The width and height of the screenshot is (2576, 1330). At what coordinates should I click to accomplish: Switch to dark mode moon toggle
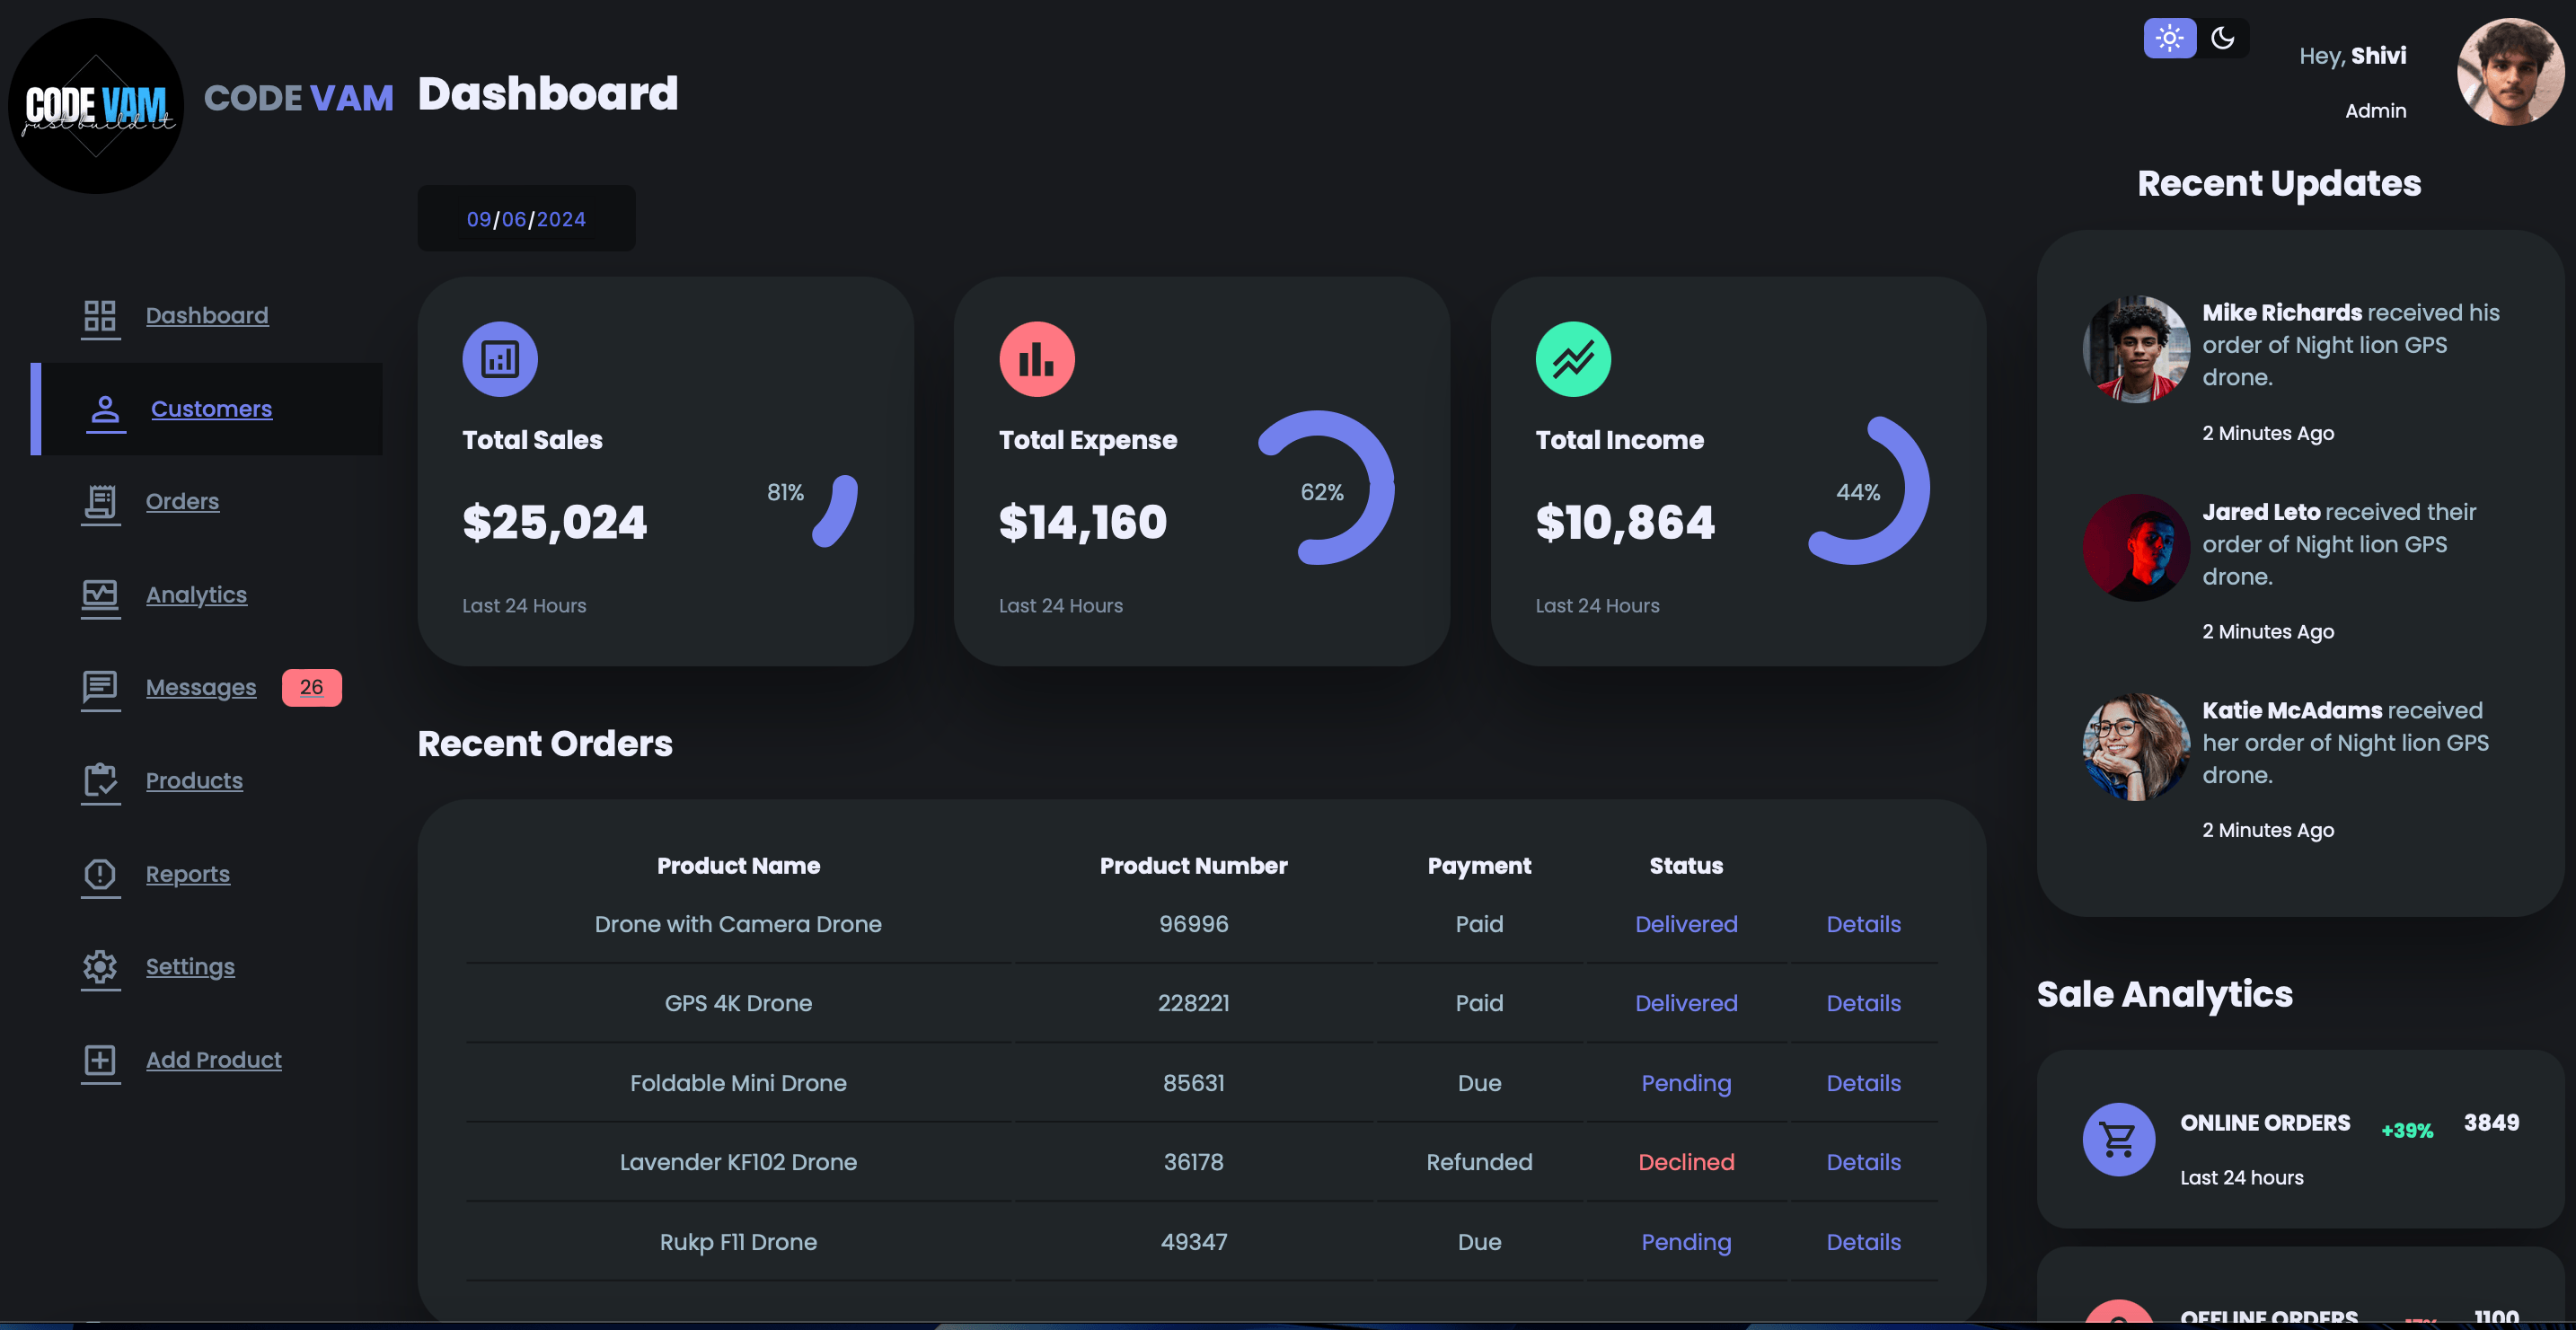pyautogui.click(x=2222, y=39)
